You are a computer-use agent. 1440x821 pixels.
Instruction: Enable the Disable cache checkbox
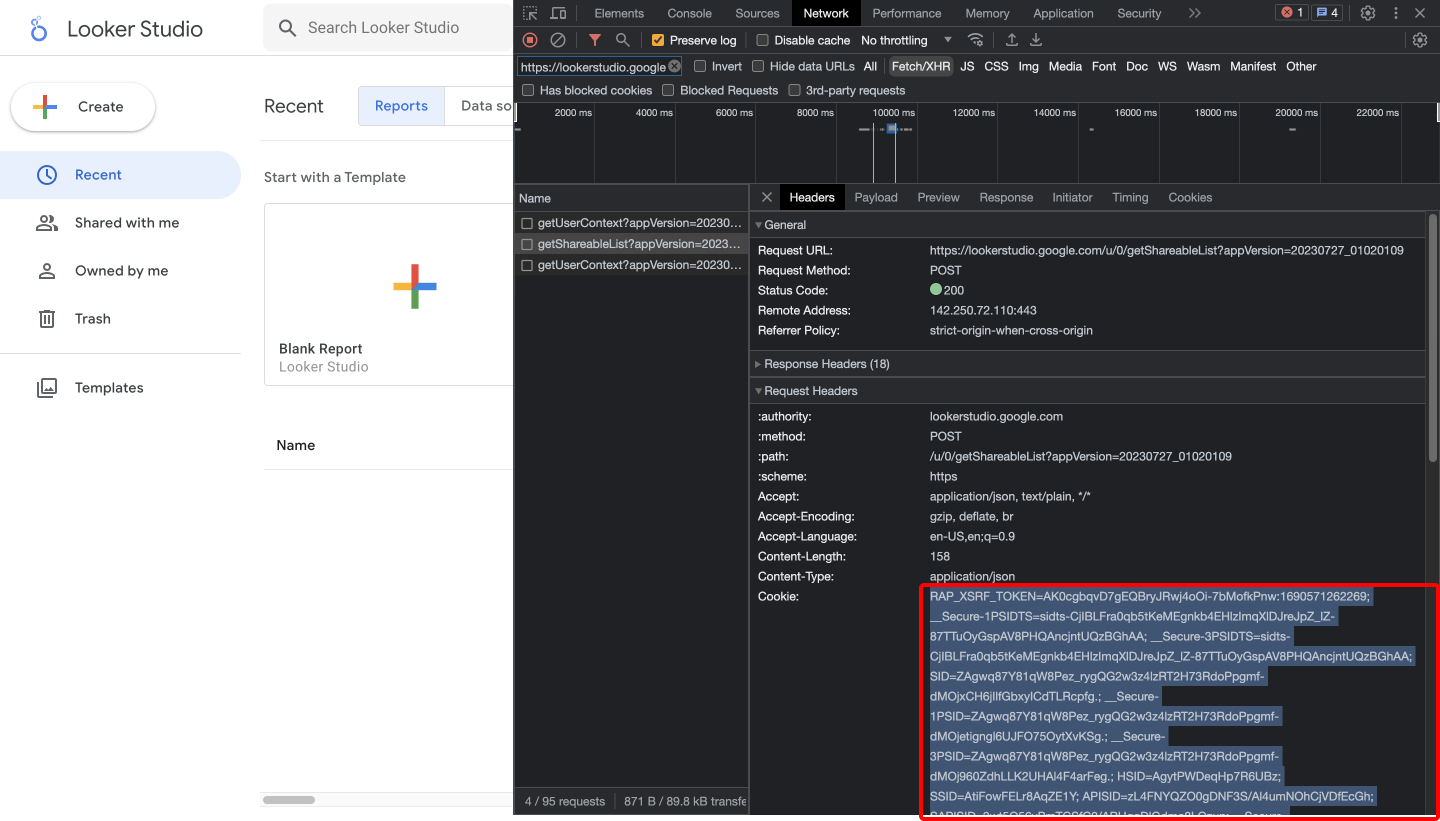click(x=763, y=40)
